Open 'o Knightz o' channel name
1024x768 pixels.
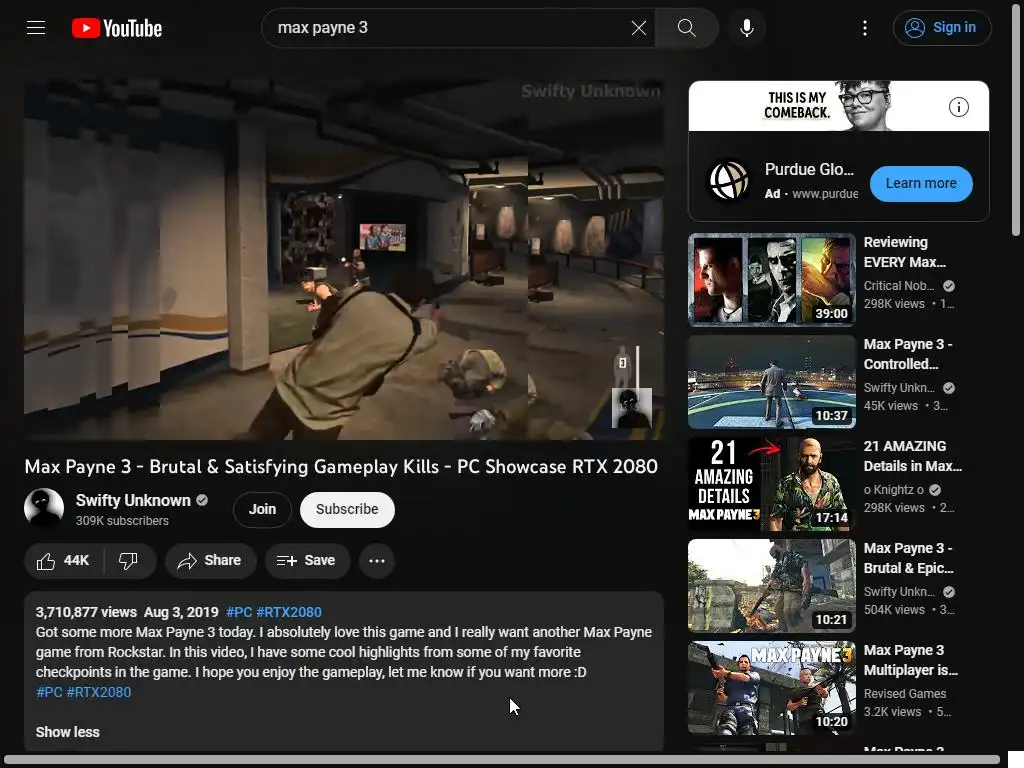tap(893, 490)
